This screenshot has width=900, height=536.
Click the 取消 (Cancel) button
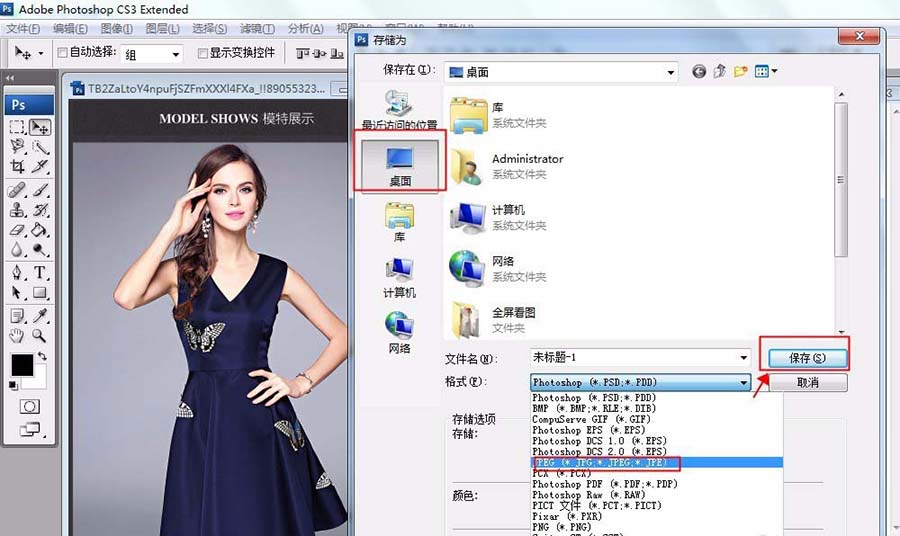[807, 383]
